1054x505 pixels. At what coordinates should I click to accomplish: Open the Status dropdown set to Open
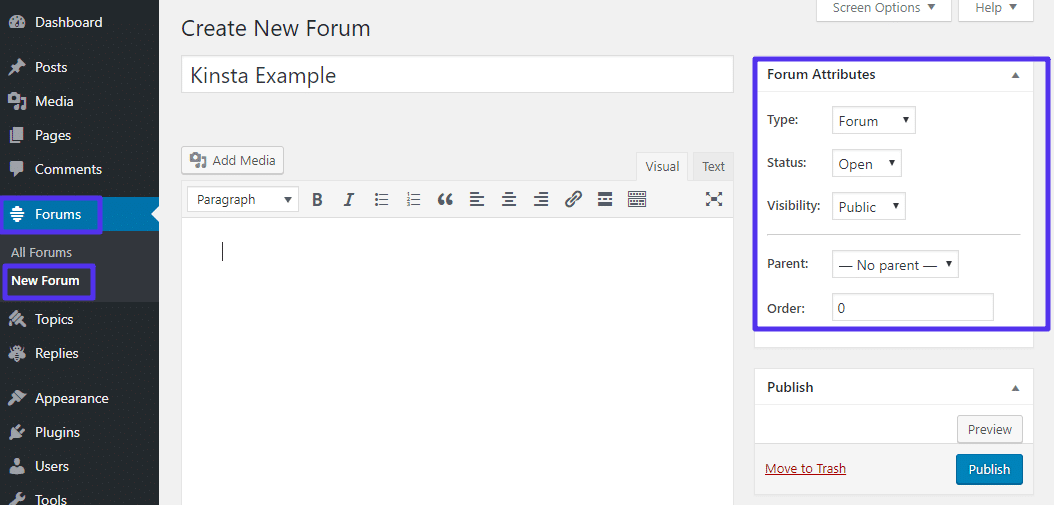pyautogui.click(x=866, y=164)
